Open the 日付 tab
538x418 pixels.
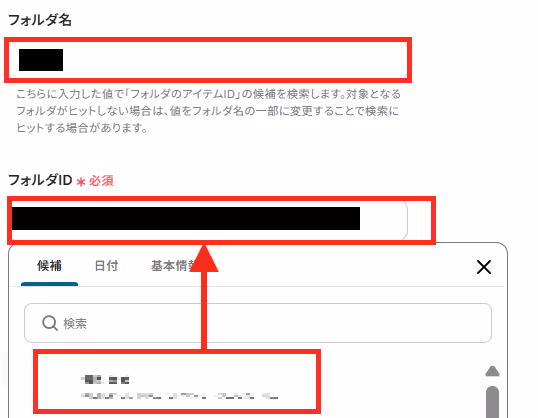pyautogui.click(x=106, y=266)
